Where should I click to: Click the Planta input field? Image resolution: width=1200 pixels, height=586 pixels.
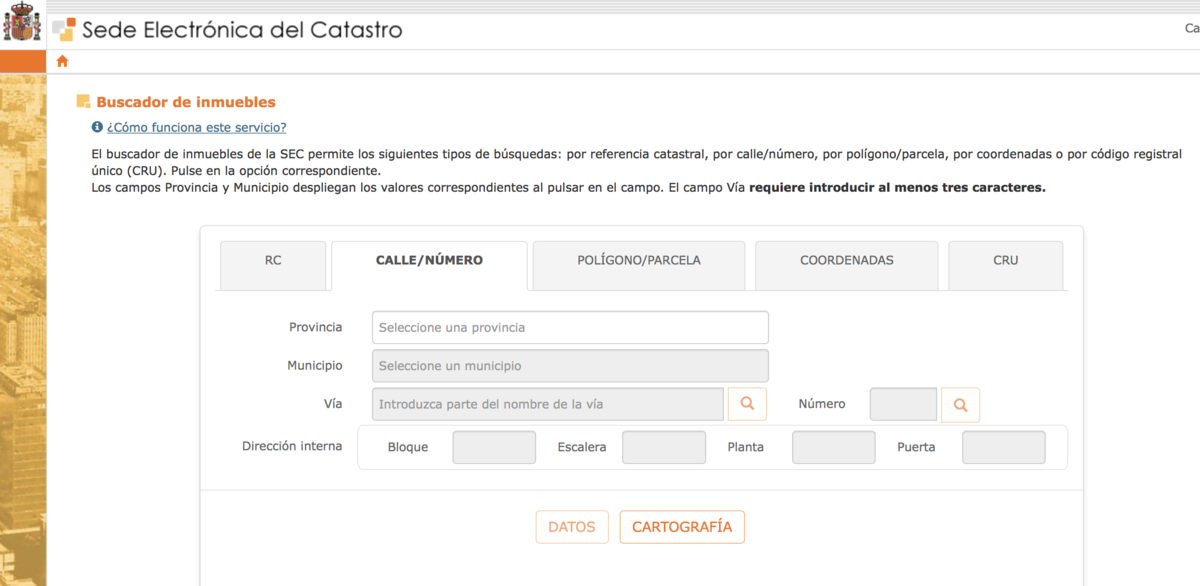point(834,447)
